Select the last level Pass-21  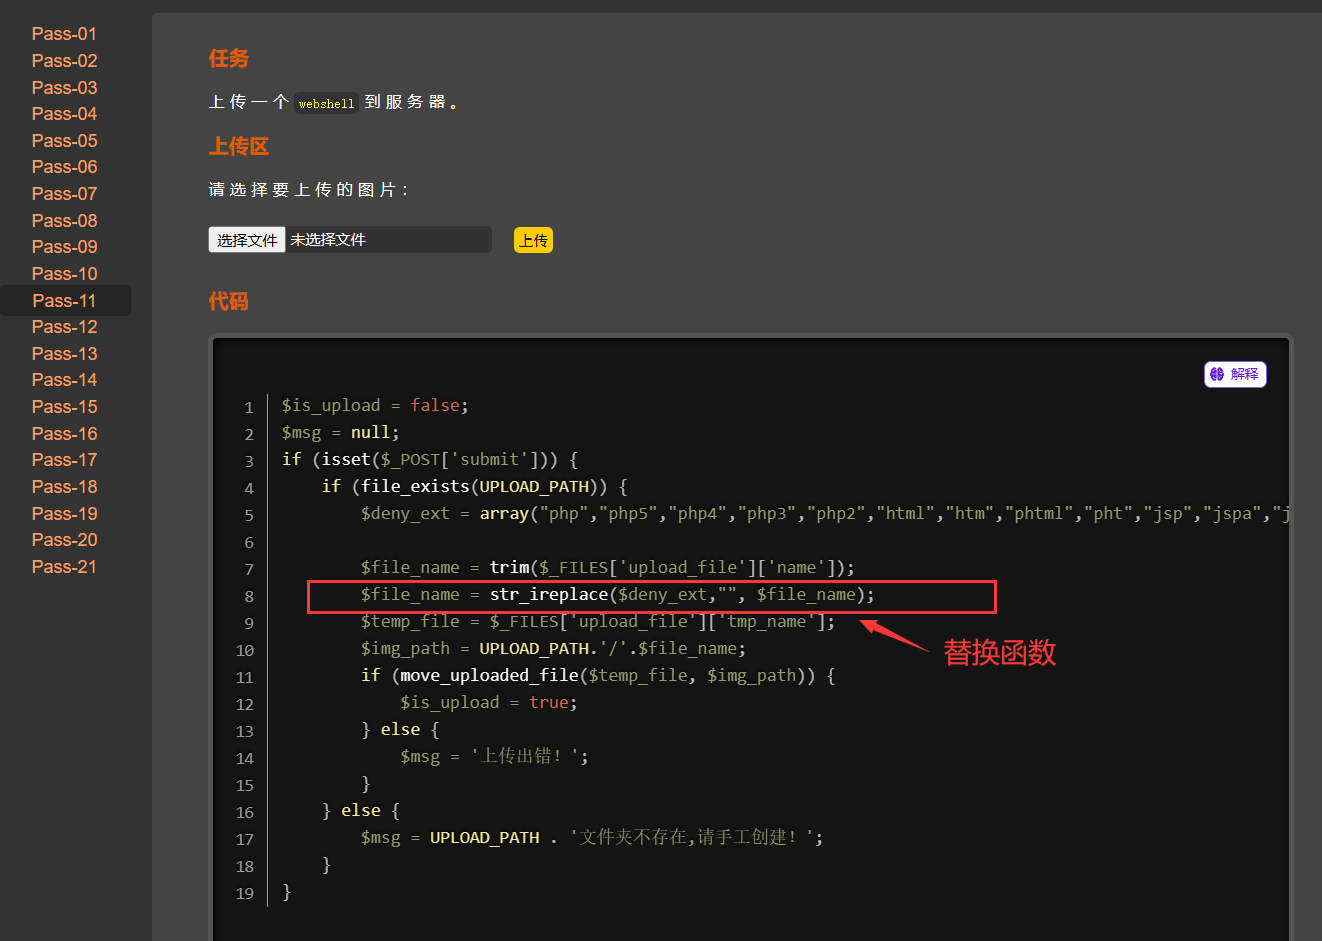click(x=65, y=567)
